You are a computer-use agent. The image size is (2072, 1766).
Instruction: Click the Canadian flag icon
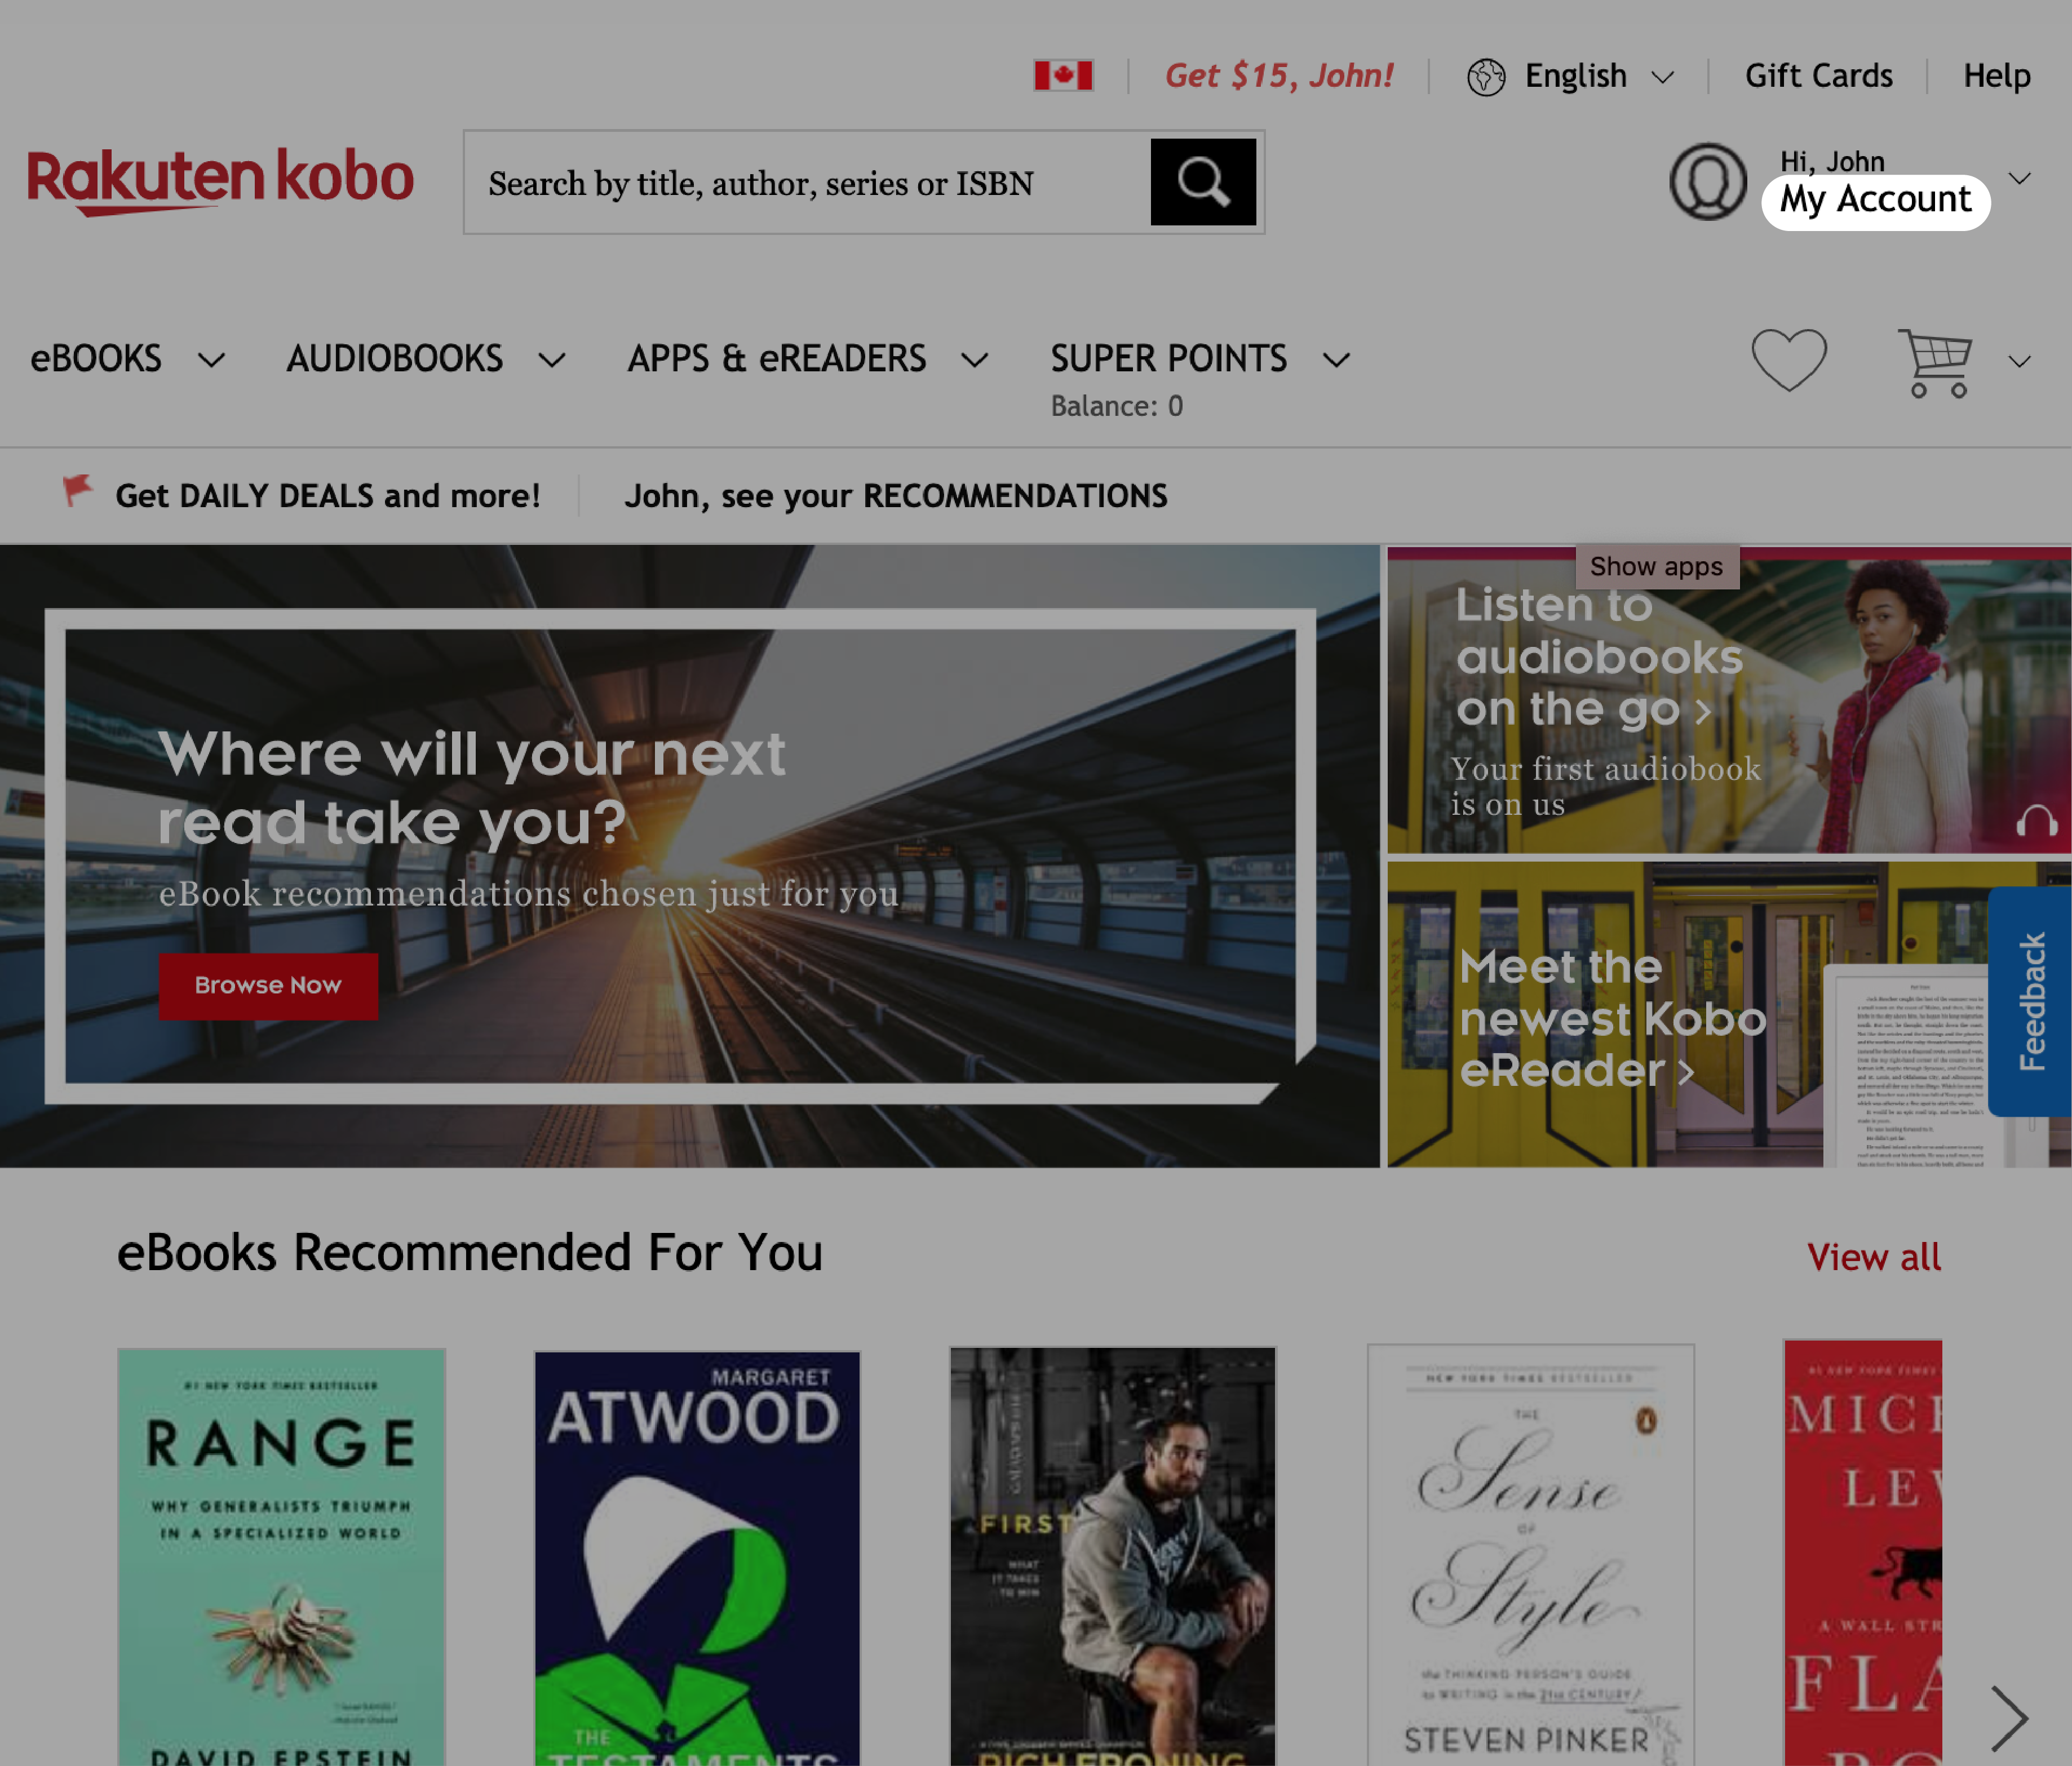1061,74
